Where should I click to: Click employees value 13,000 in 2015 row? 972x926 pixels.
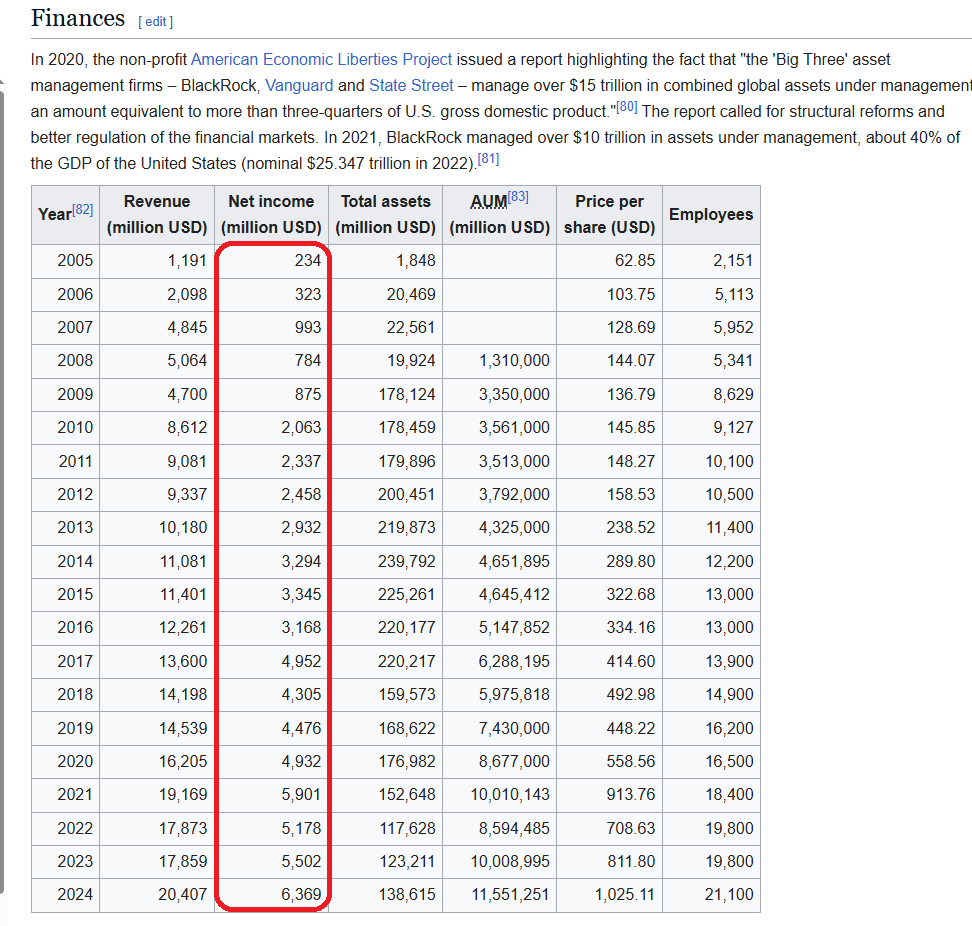pyautogui.click(x=730, y=594)
